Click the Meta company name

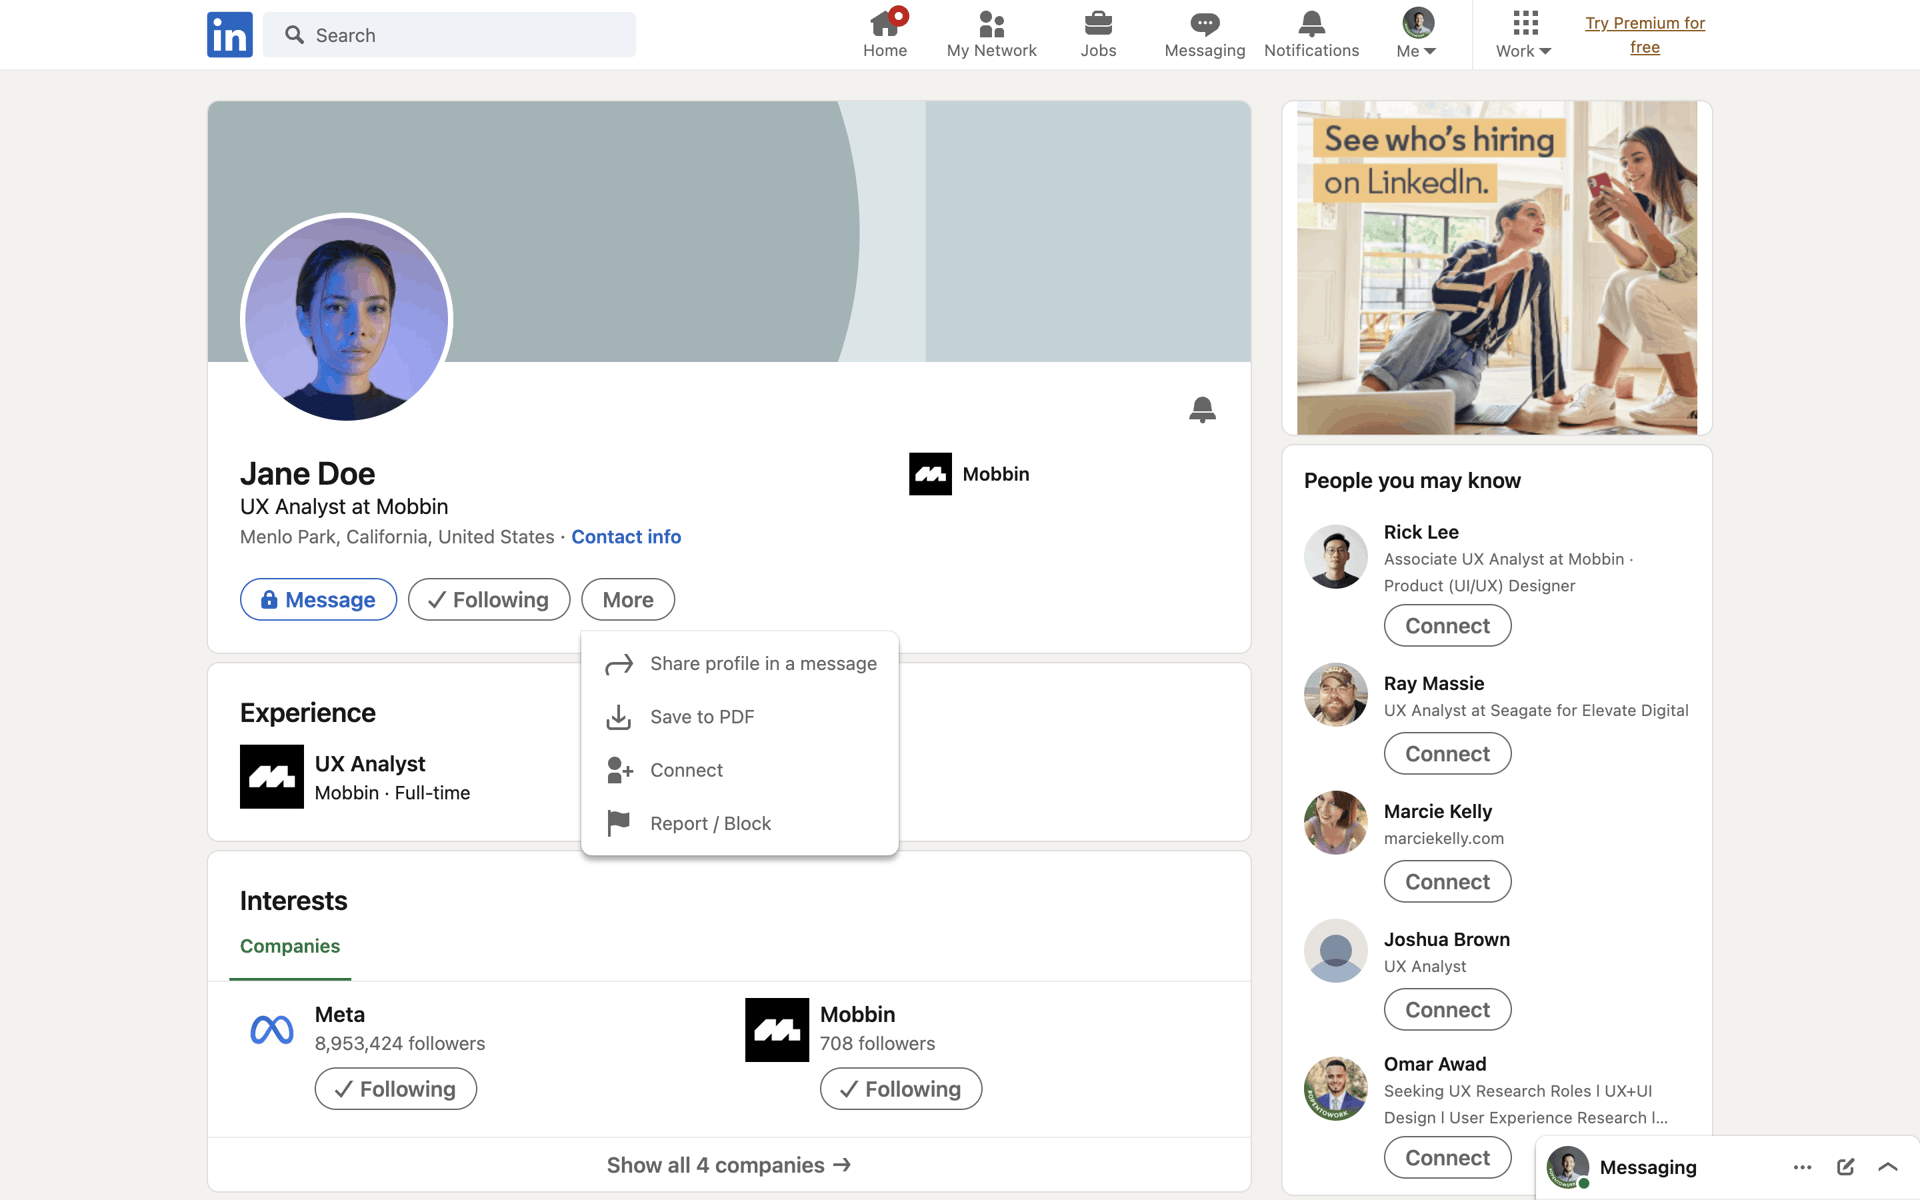(340, 1015)
